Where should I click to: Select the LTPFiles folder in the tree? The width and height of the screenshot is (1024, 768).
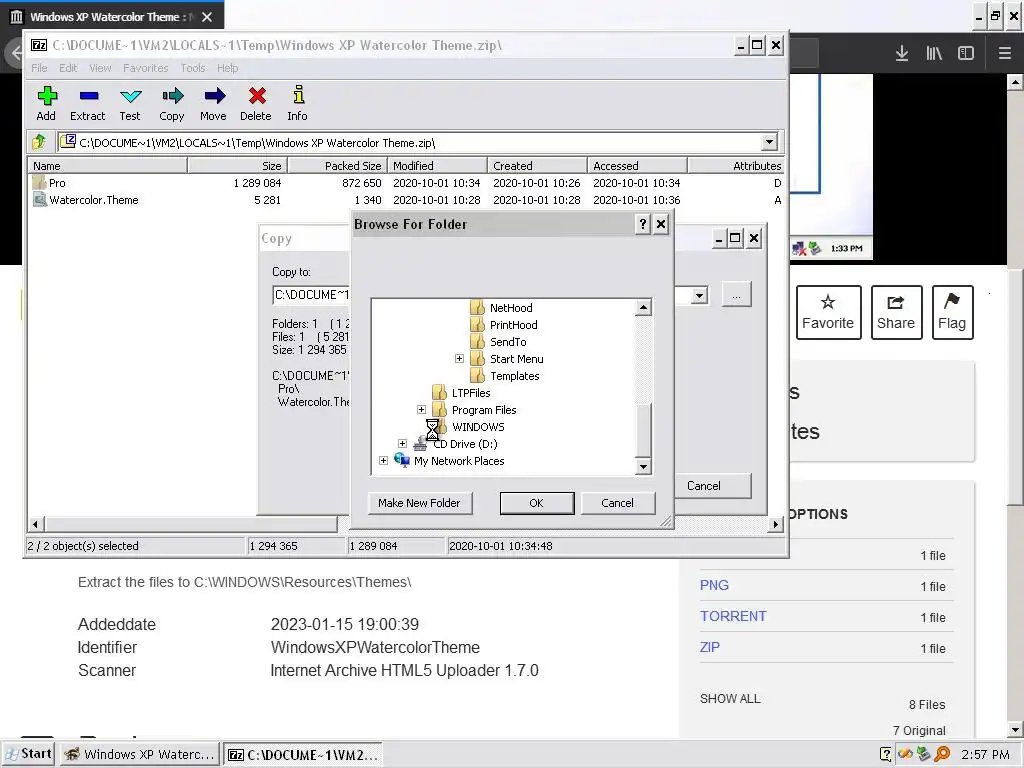pos(471,392)
